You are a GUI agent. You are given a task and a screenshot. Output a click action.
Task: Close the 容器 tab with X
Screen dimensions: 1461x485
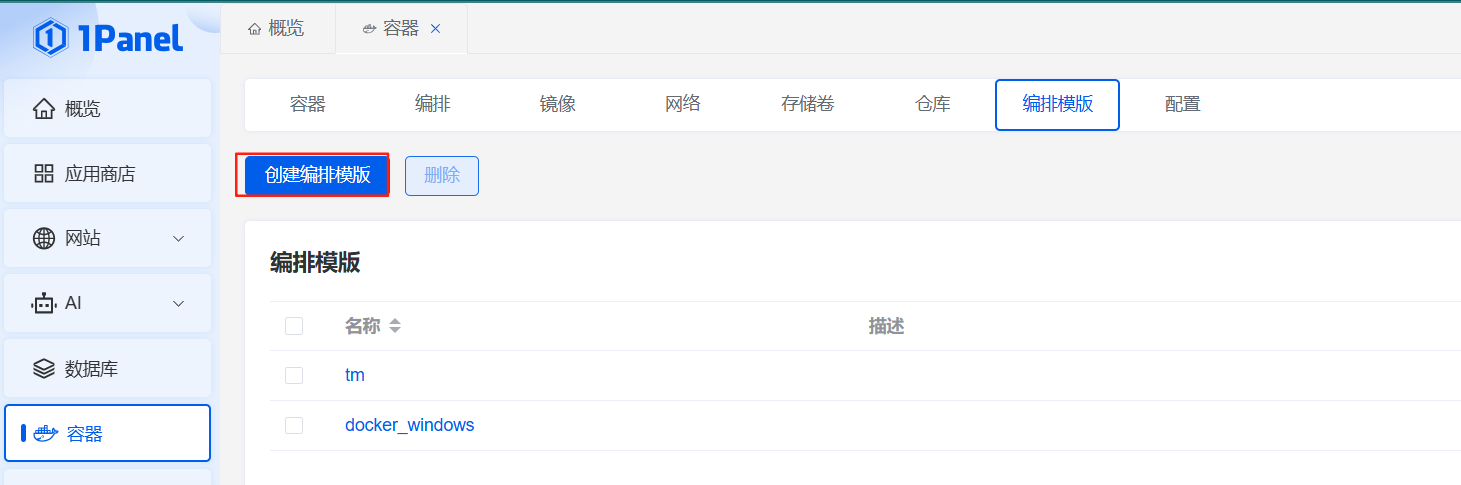click(x=435, y=29)
